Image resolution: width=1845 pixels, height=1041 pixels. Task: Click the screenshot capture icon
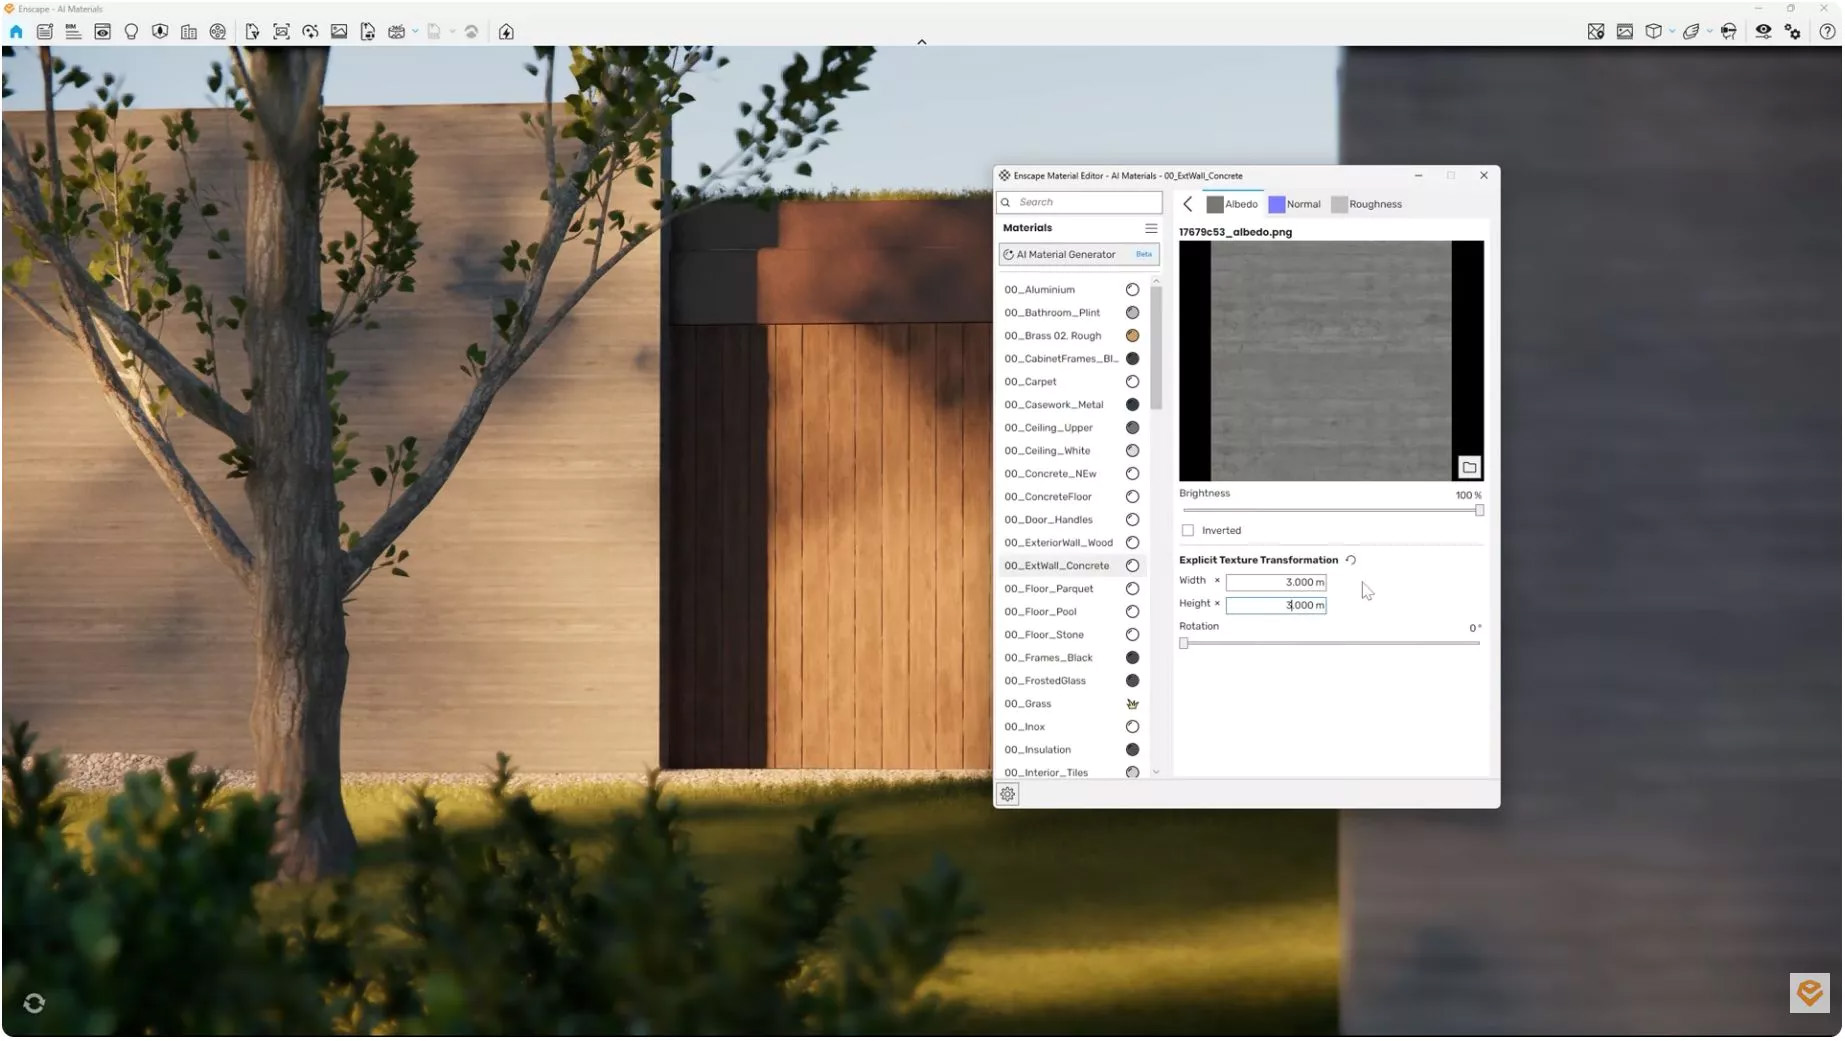[x=282, y=32]
